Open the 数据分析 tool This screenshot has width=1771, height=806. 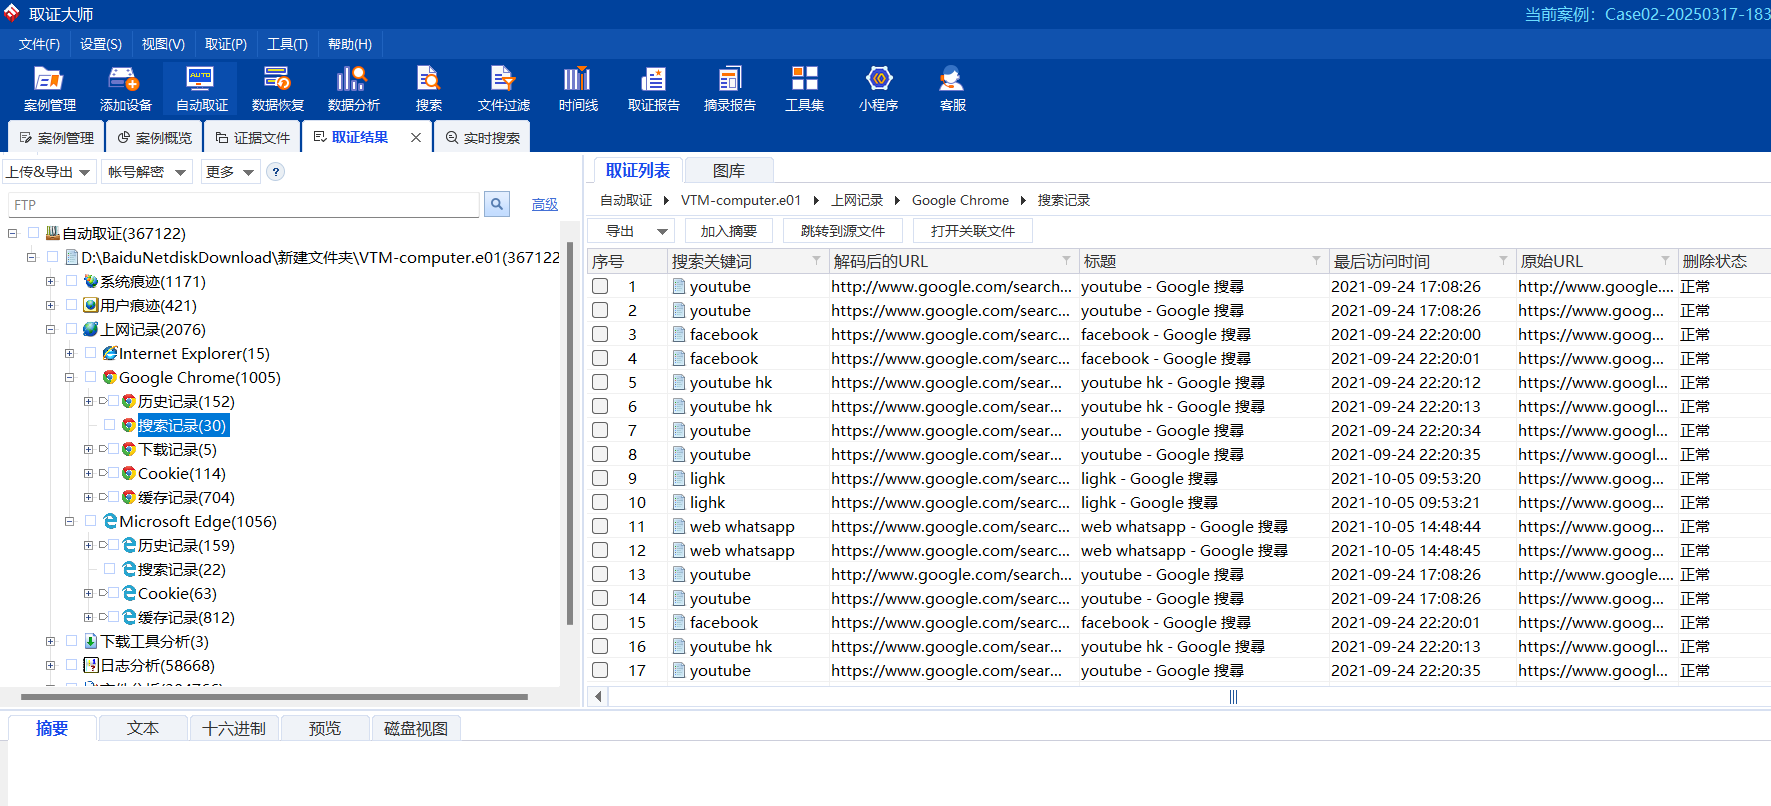[353, 89]
